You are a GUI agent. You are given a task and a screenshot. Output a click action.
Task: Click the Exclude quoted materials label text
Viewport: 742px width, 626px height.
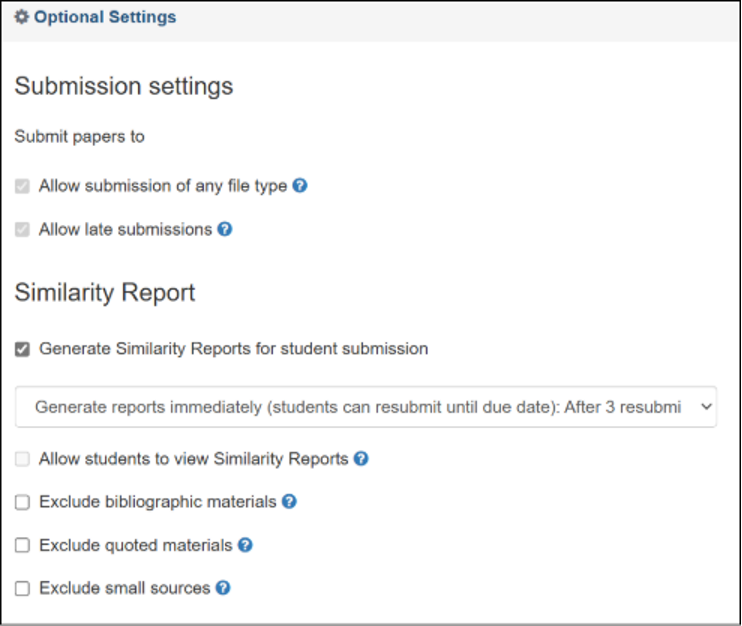click(x=136, y=545)
